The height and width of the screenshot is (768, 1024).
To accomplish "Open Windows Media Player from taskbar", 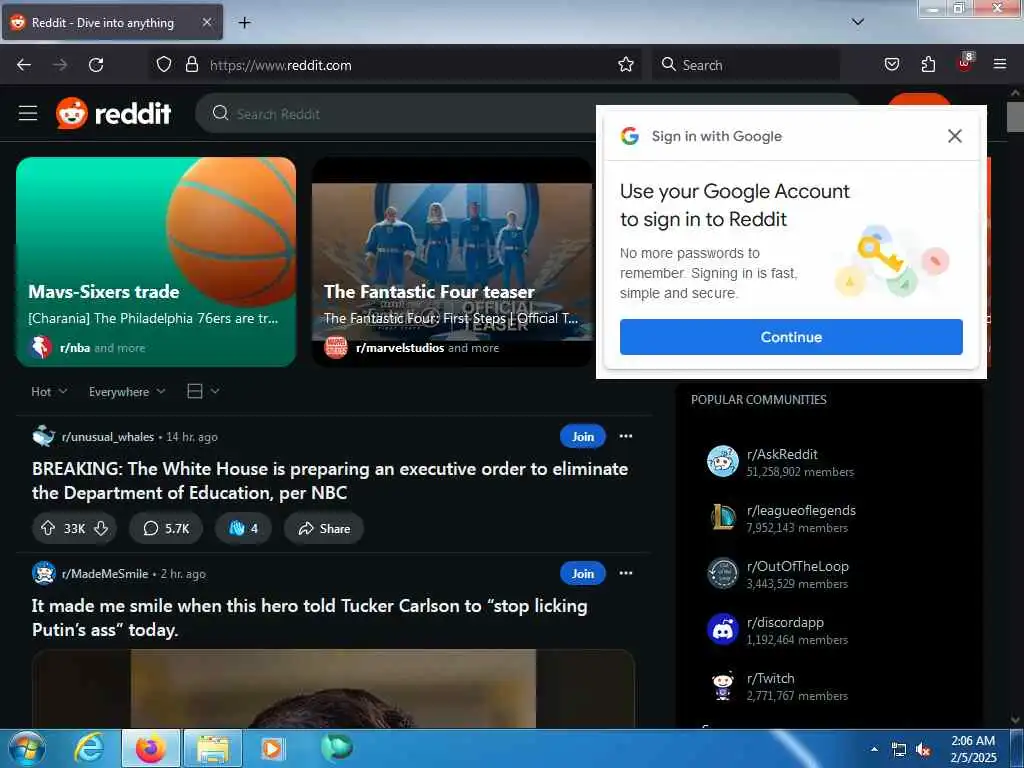I will click(x=272, y=749).
